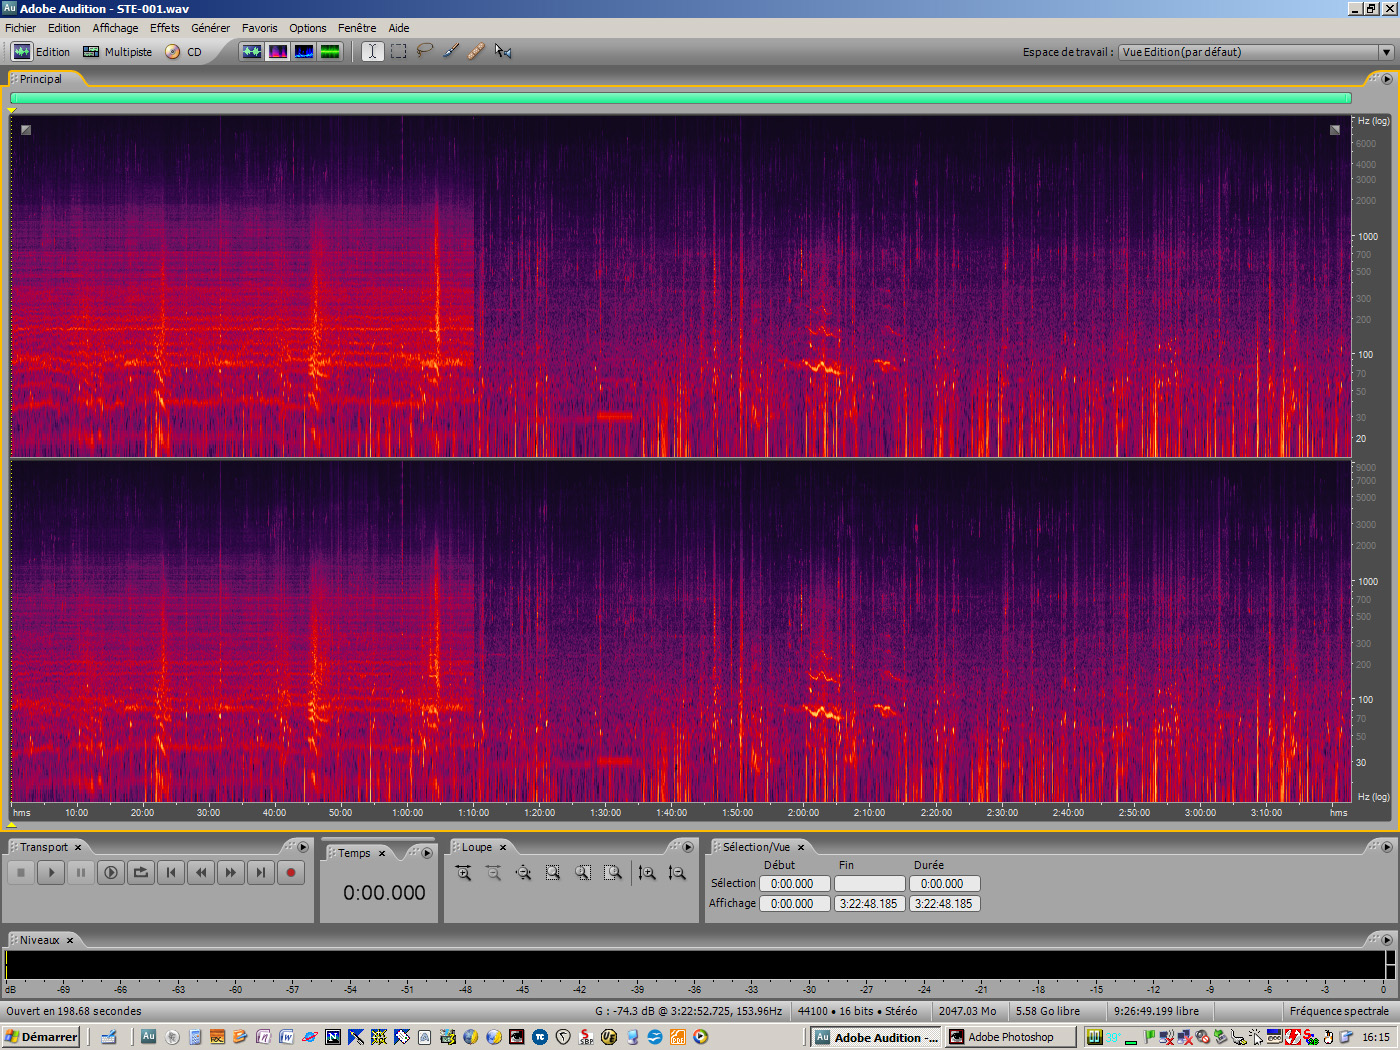Pick the Marquee selection tool
Viewport: 1400px width, 1050px height.
click(x=399, y=51)
